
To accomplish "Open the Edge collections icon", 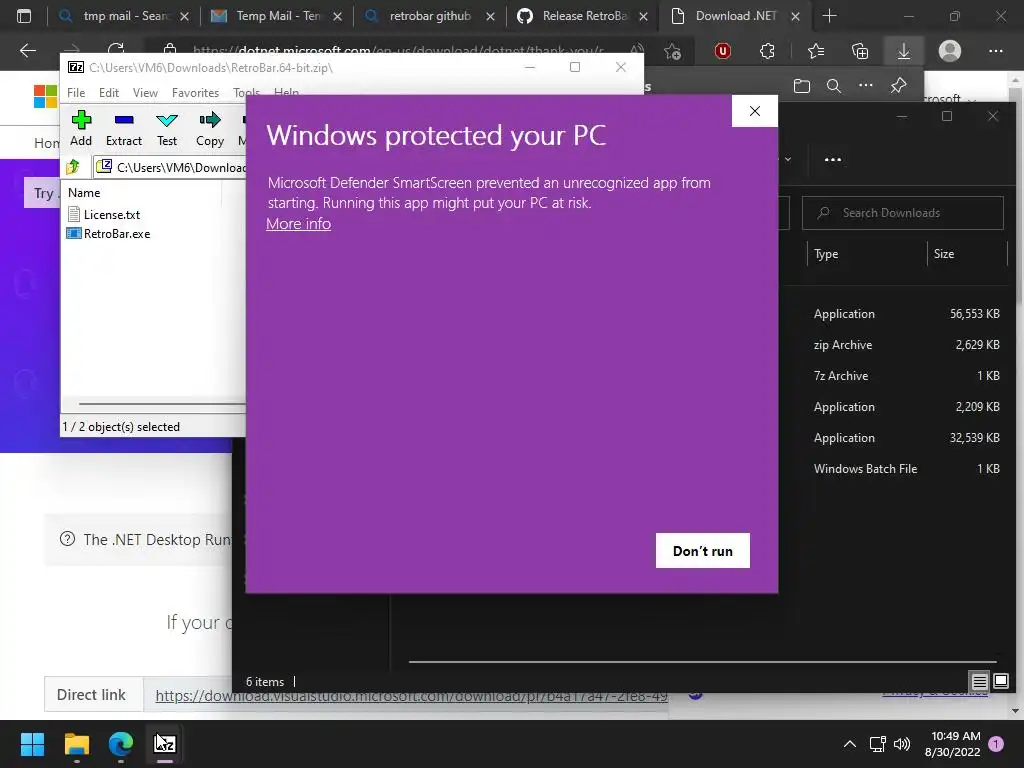I will click(x=860, y=51).
